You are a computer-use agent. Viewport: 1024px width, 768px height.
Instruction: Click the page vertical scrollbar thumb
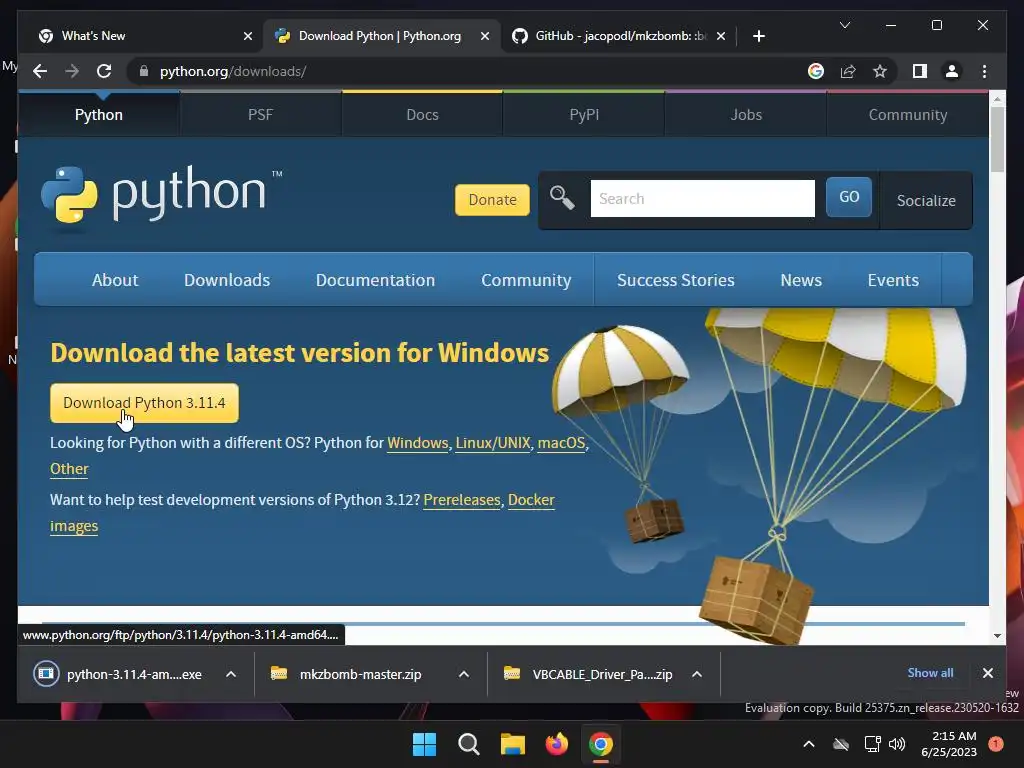pos(997,140)
